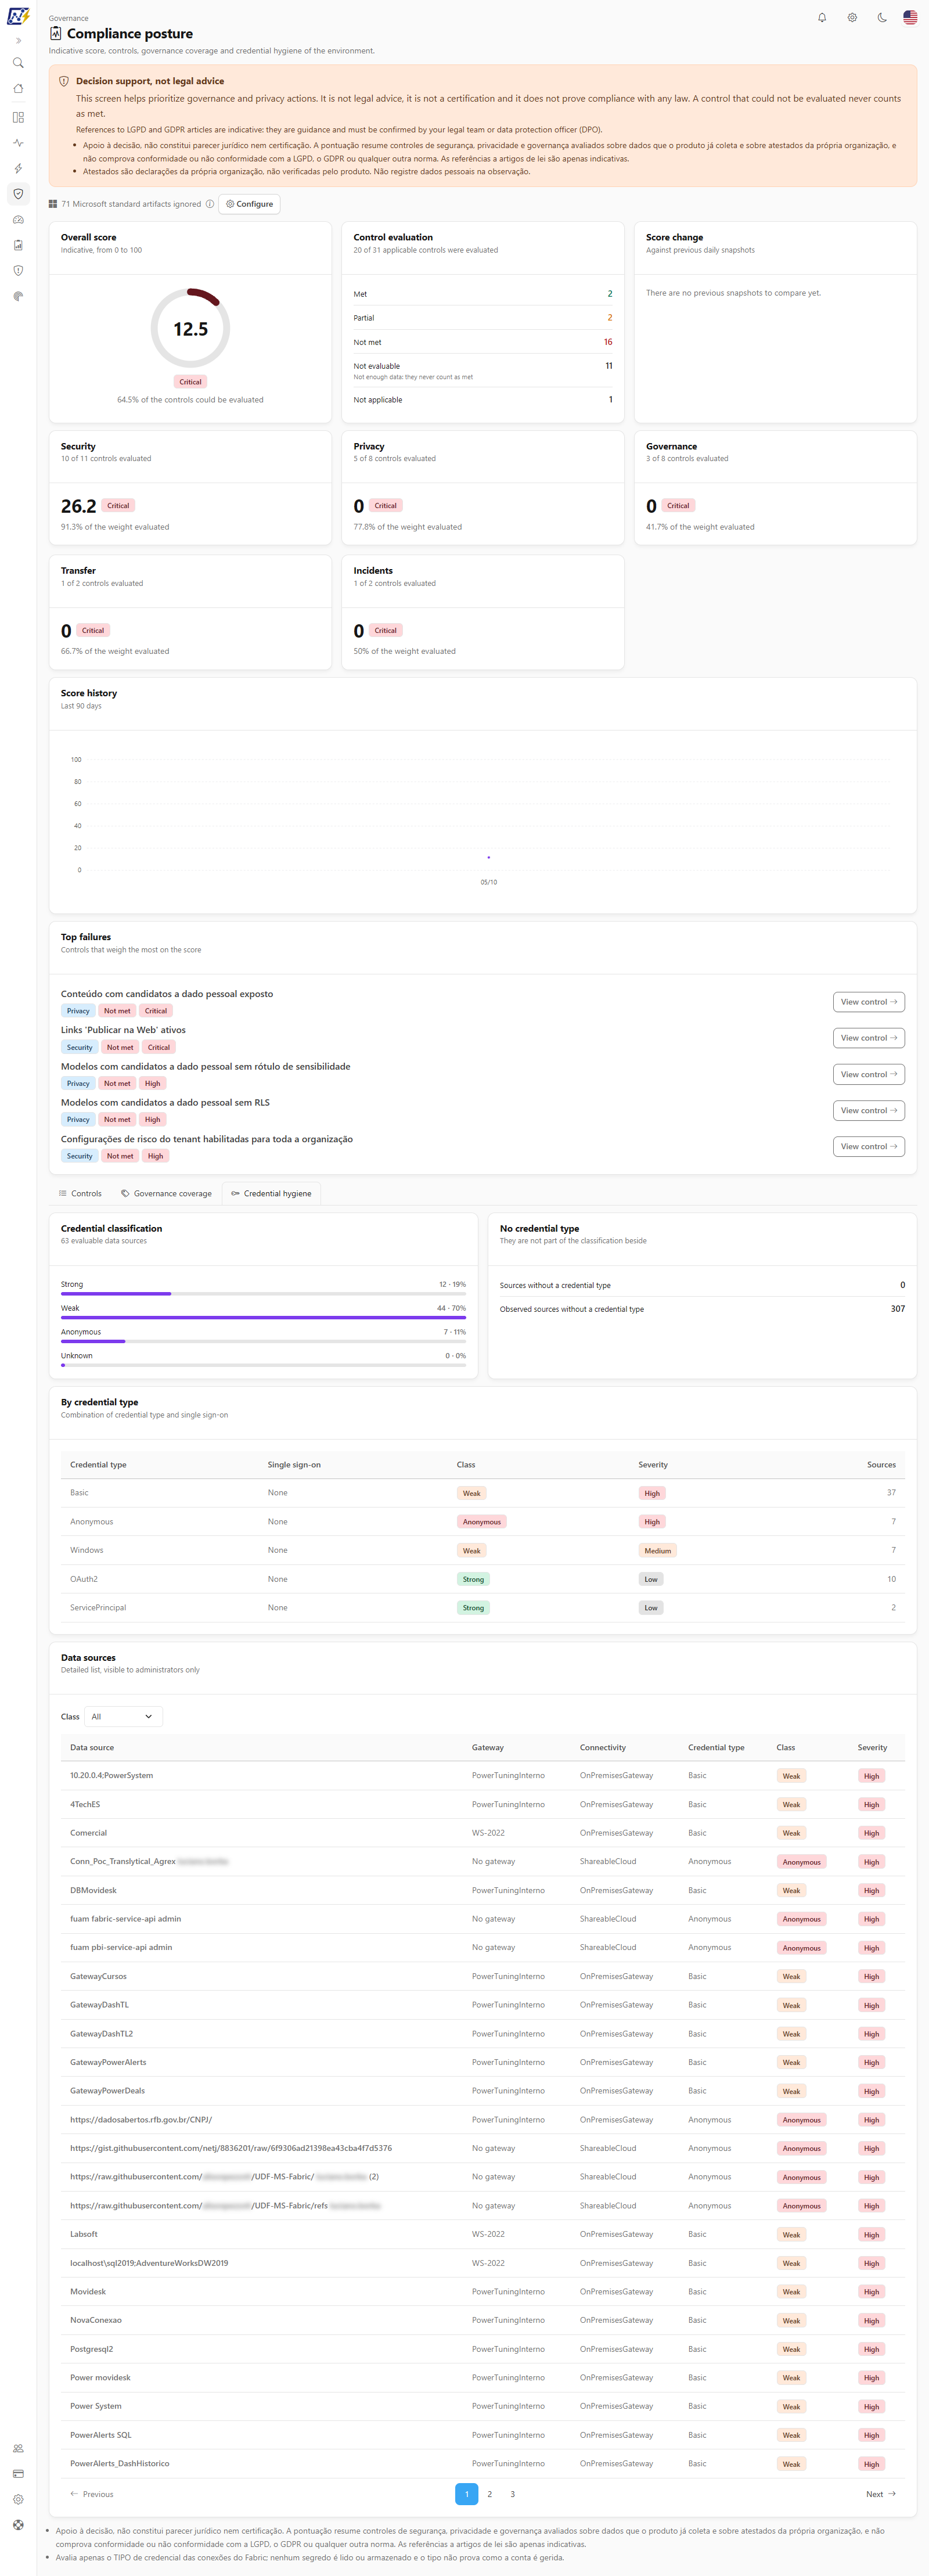This screenshot has height=2576, width=929.
Task: Go to Home via sidebar house icon
Action: (18, 89)
